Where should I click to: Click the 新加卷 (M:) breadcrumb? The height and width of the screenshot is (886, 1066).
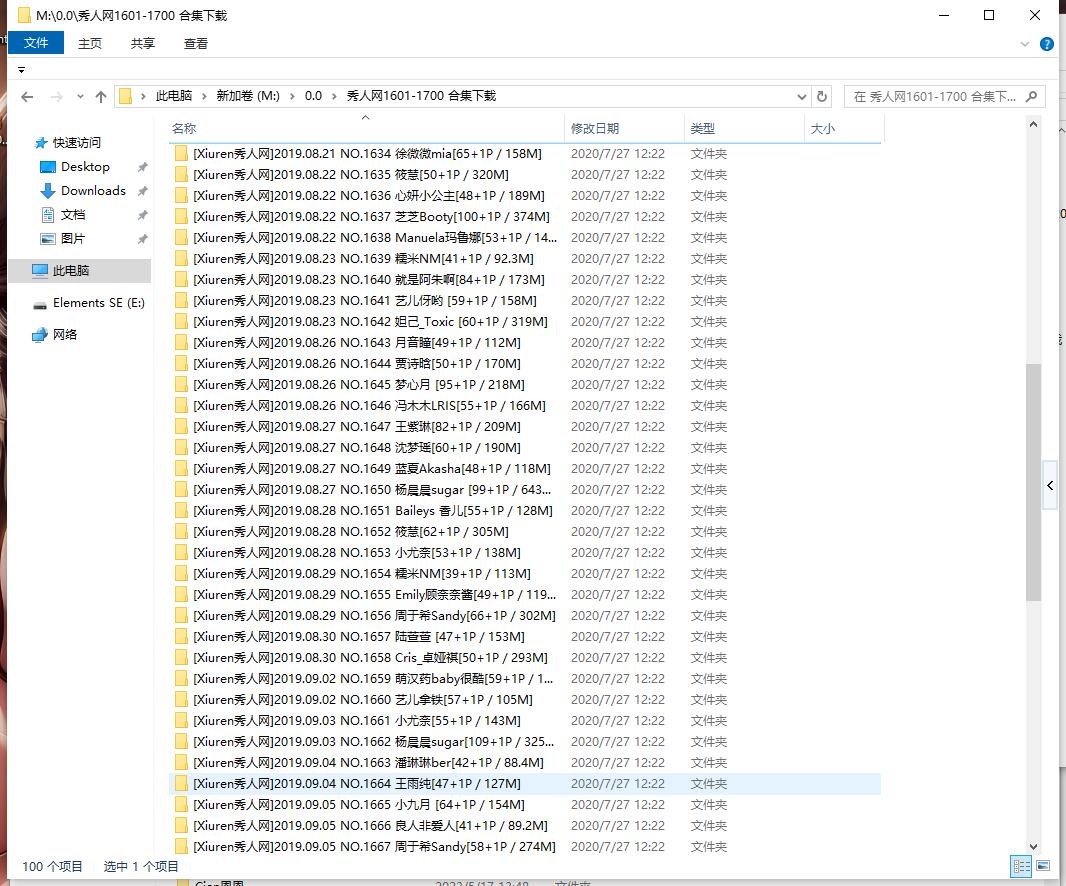point(248,96)
